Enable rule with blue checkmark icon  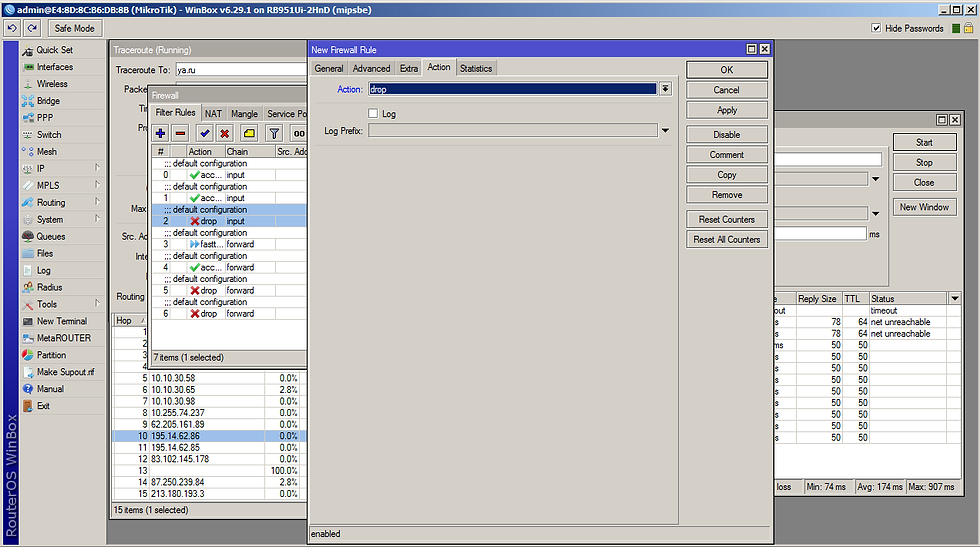coord(205,133)
